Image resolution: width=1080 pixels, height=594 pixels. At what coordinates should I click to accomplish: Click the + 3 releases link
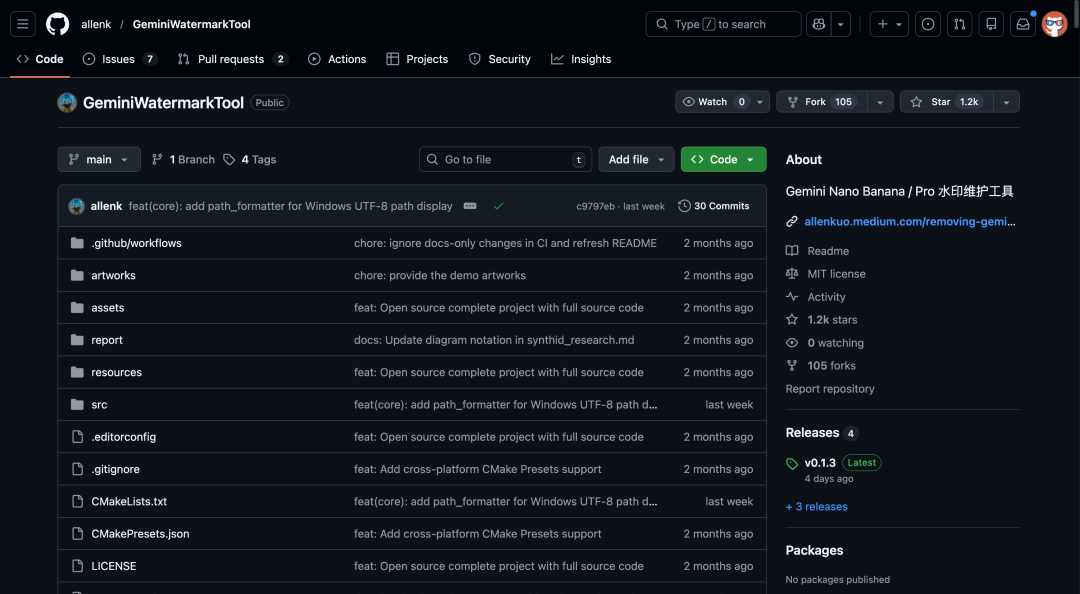[x=816, y=506]
